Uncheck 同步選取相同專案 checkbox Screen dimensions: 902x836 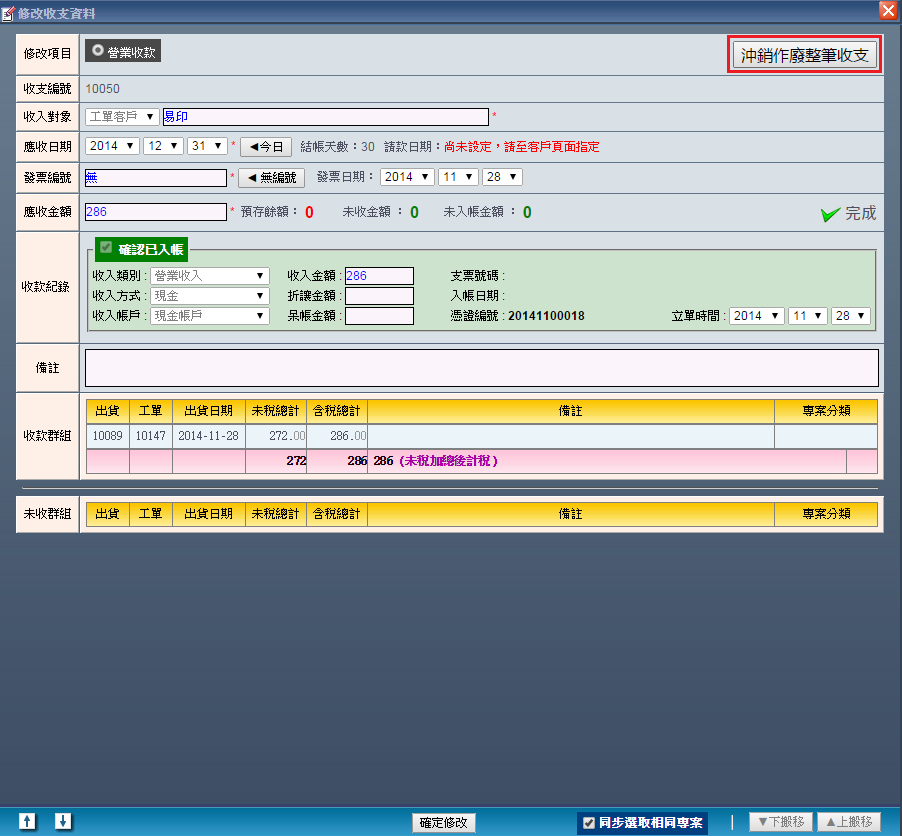[589, 822]
